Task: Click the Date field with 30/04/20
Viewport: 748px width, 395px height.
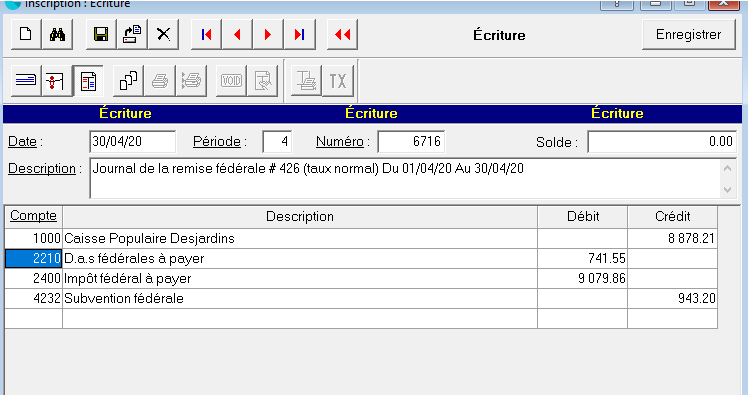Action: coord(133,142)
